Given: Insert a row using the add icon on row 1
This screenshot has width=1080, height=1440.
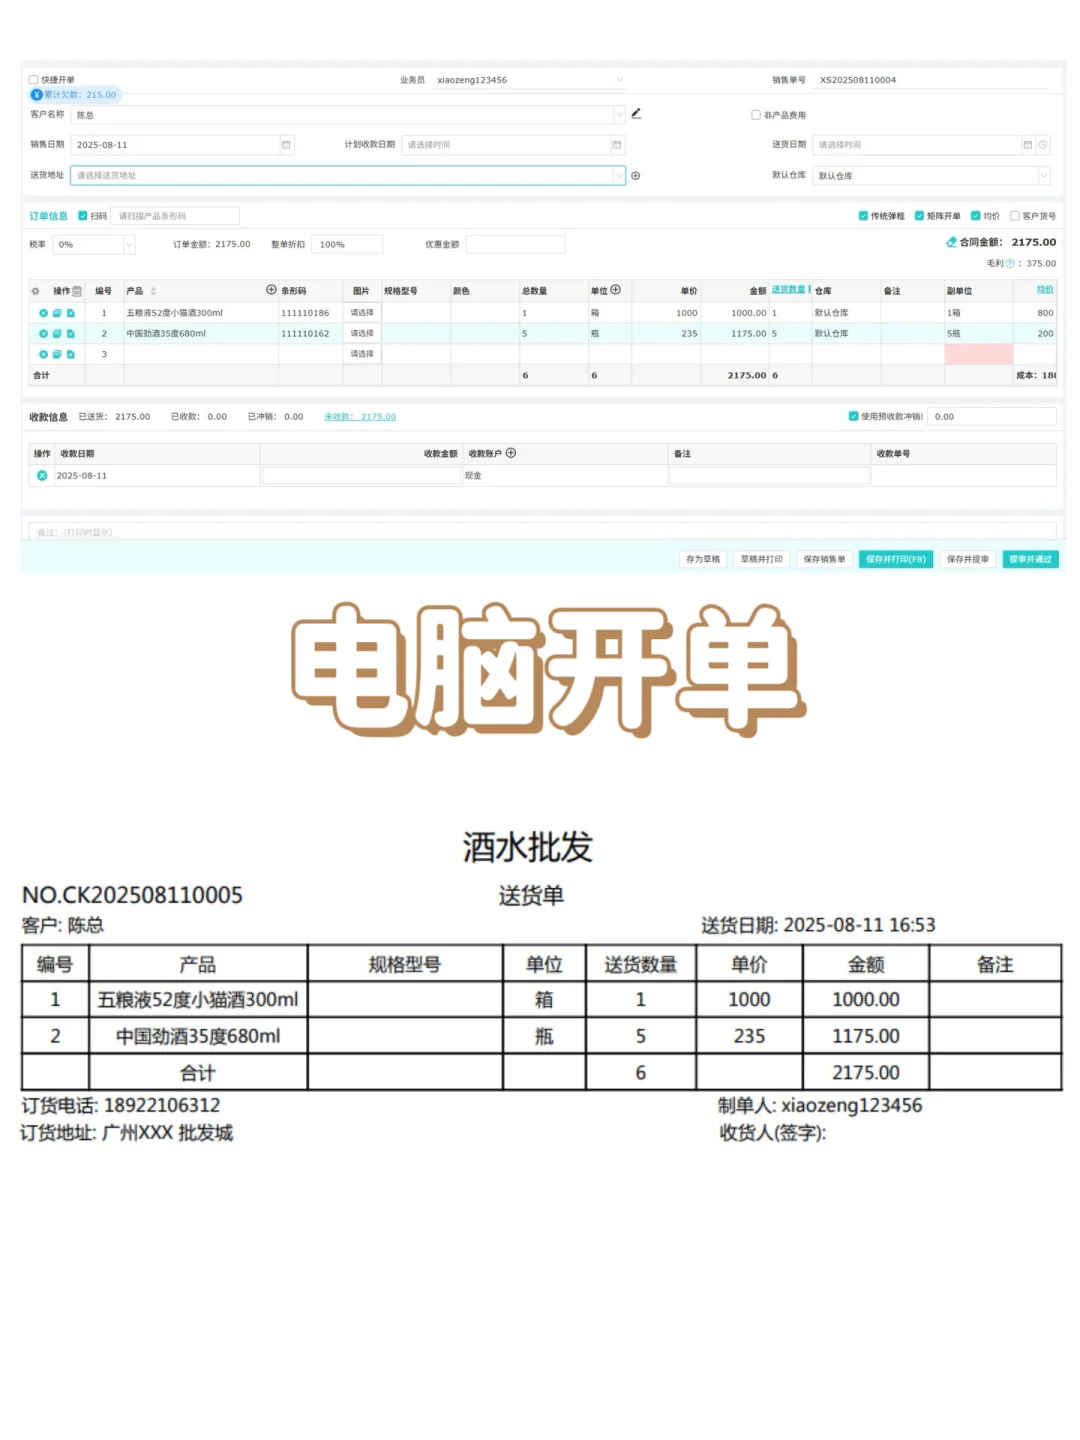Looking at the screenshot, I should (x=70, y=313).
